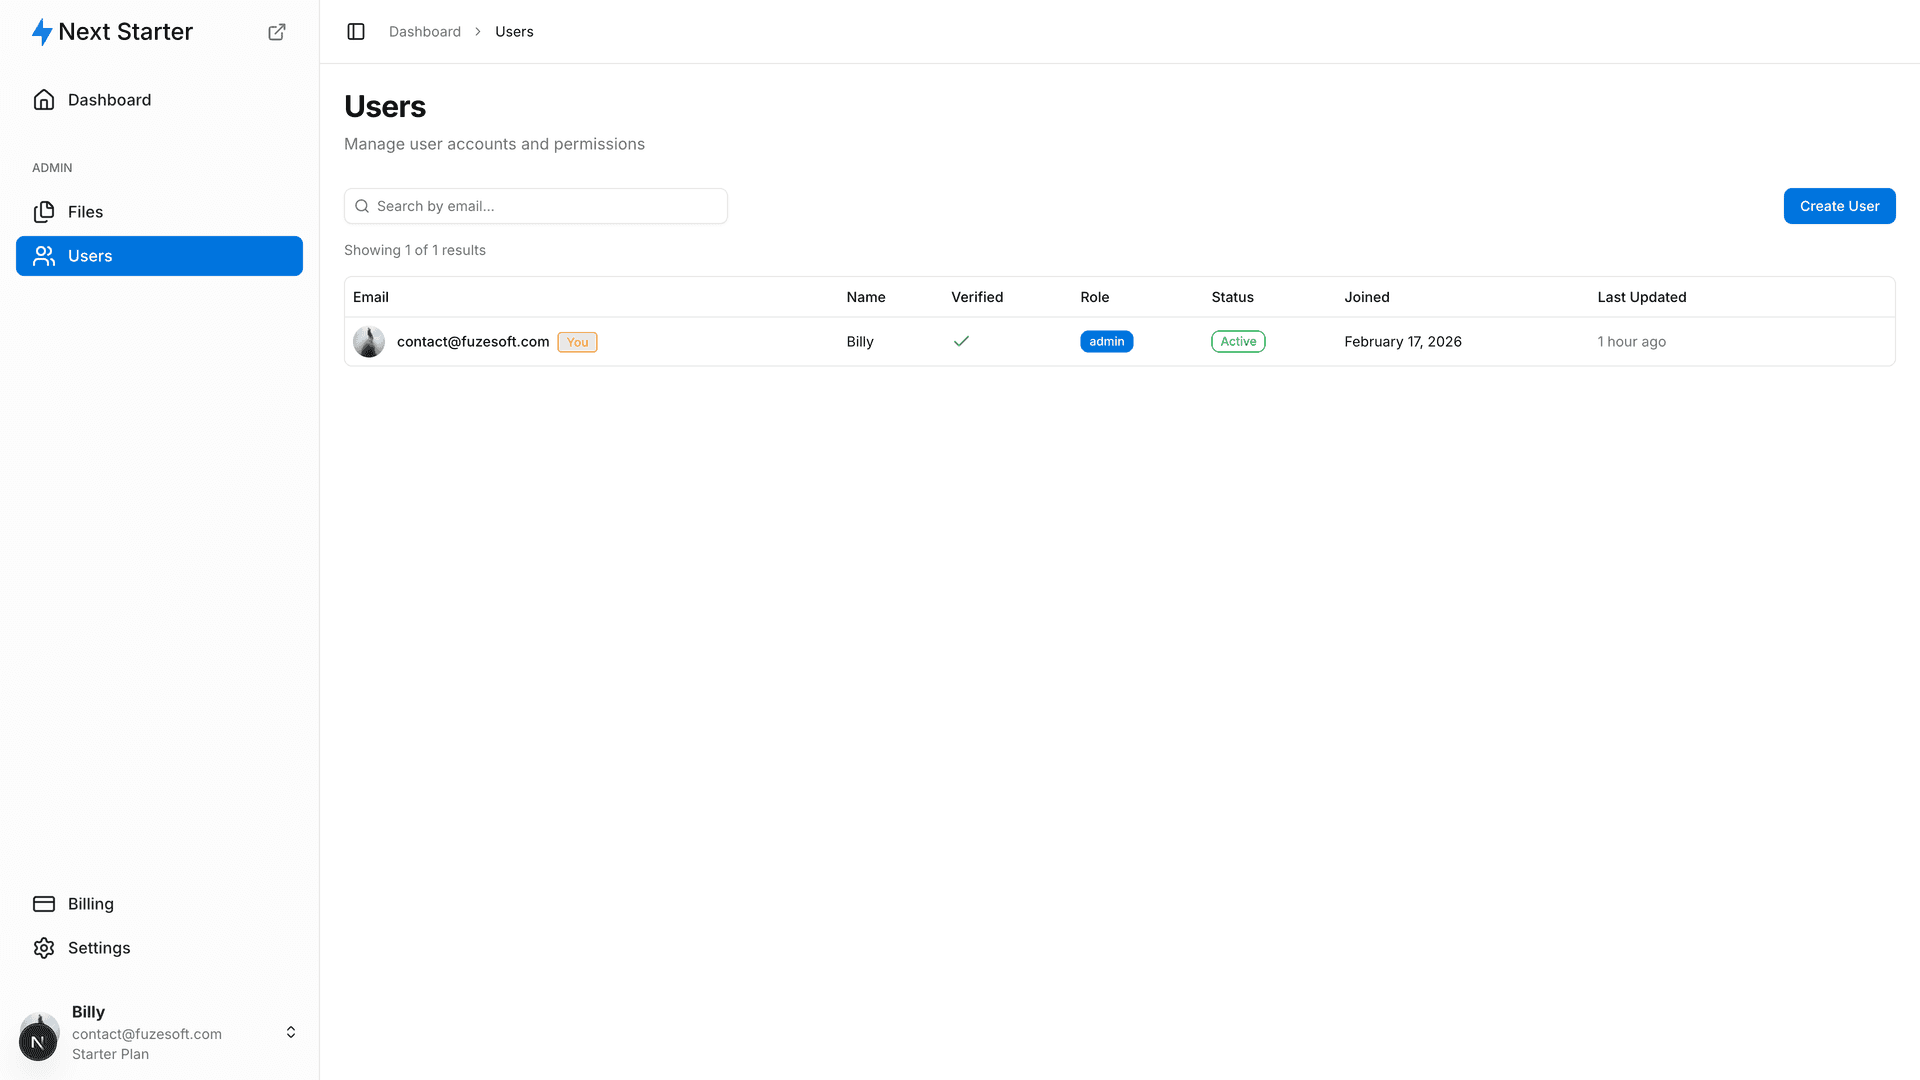The image size is (1920, 1080).
Task: Toggle the sidebar panel icon
Action: coord(356,32)
